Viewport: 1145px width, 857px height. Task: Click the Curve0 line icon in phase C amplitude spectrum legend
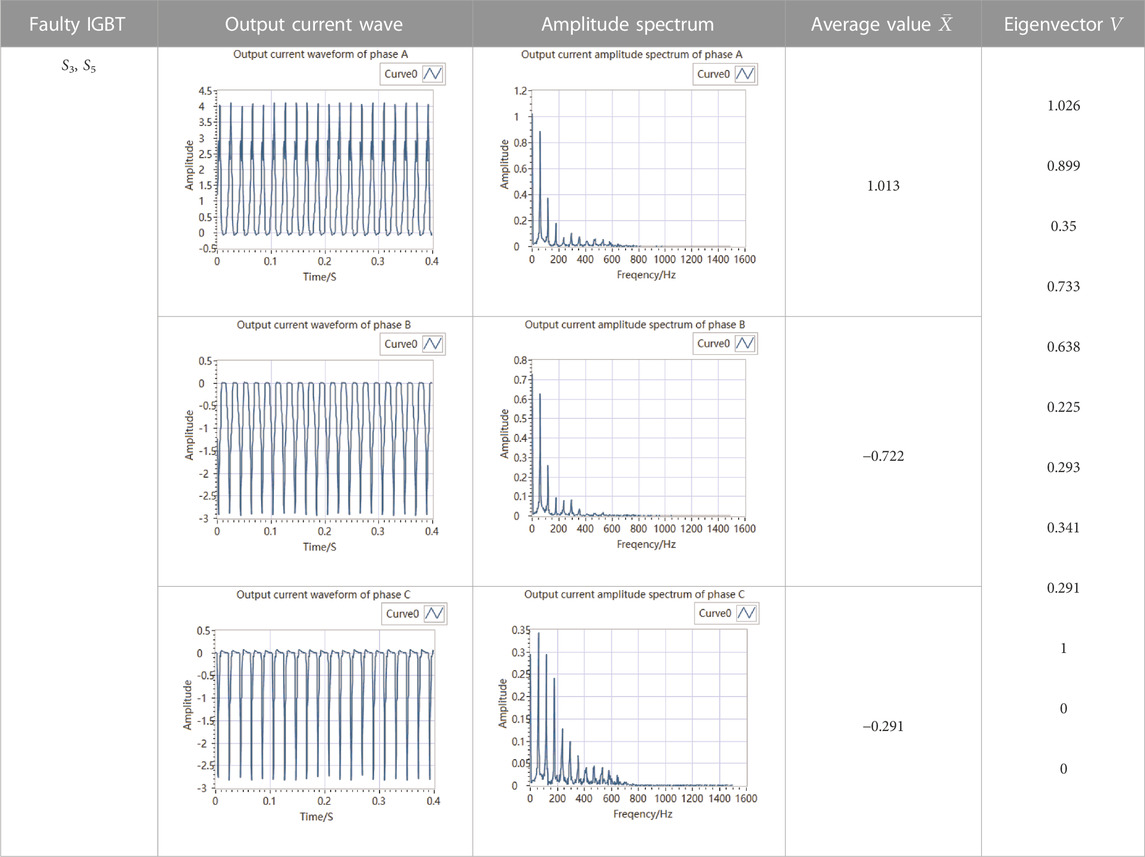point(746,613)
